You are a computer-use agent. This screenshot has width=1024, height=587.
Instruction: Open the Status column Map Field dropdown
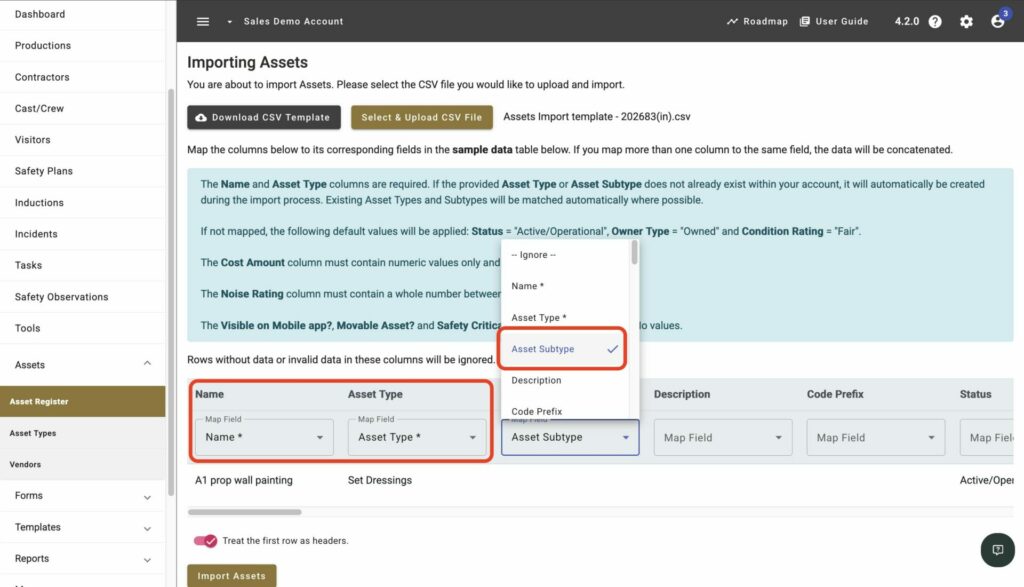[x=987, y=437]
